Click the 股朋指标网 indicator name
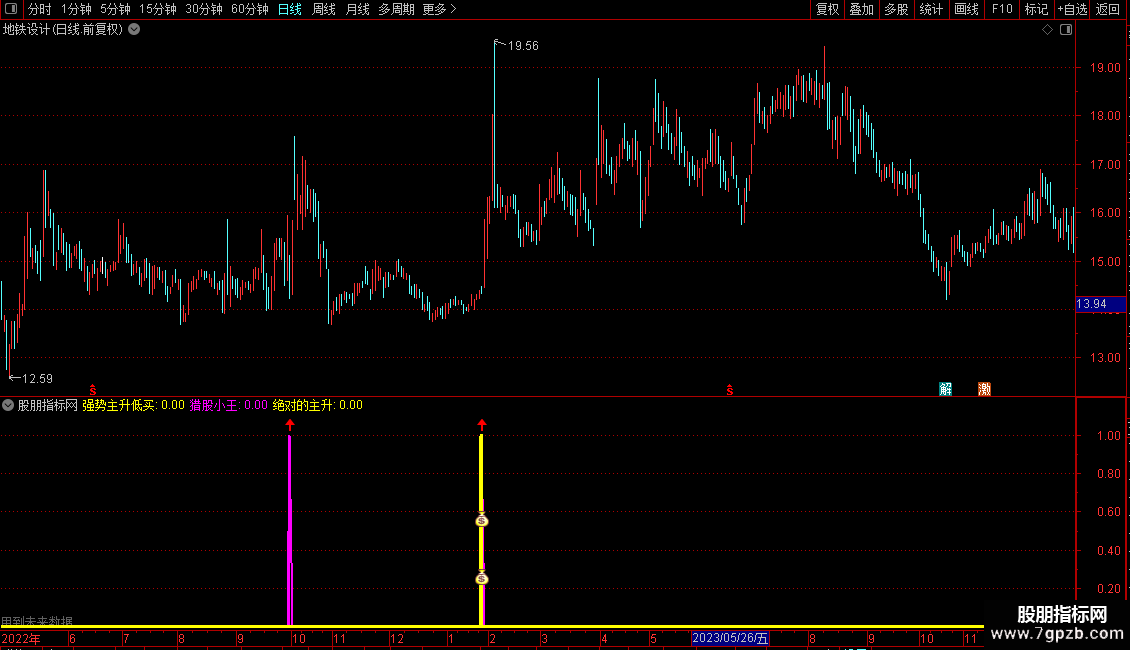The image size is (1130, 650). click(x=48, y=406)
